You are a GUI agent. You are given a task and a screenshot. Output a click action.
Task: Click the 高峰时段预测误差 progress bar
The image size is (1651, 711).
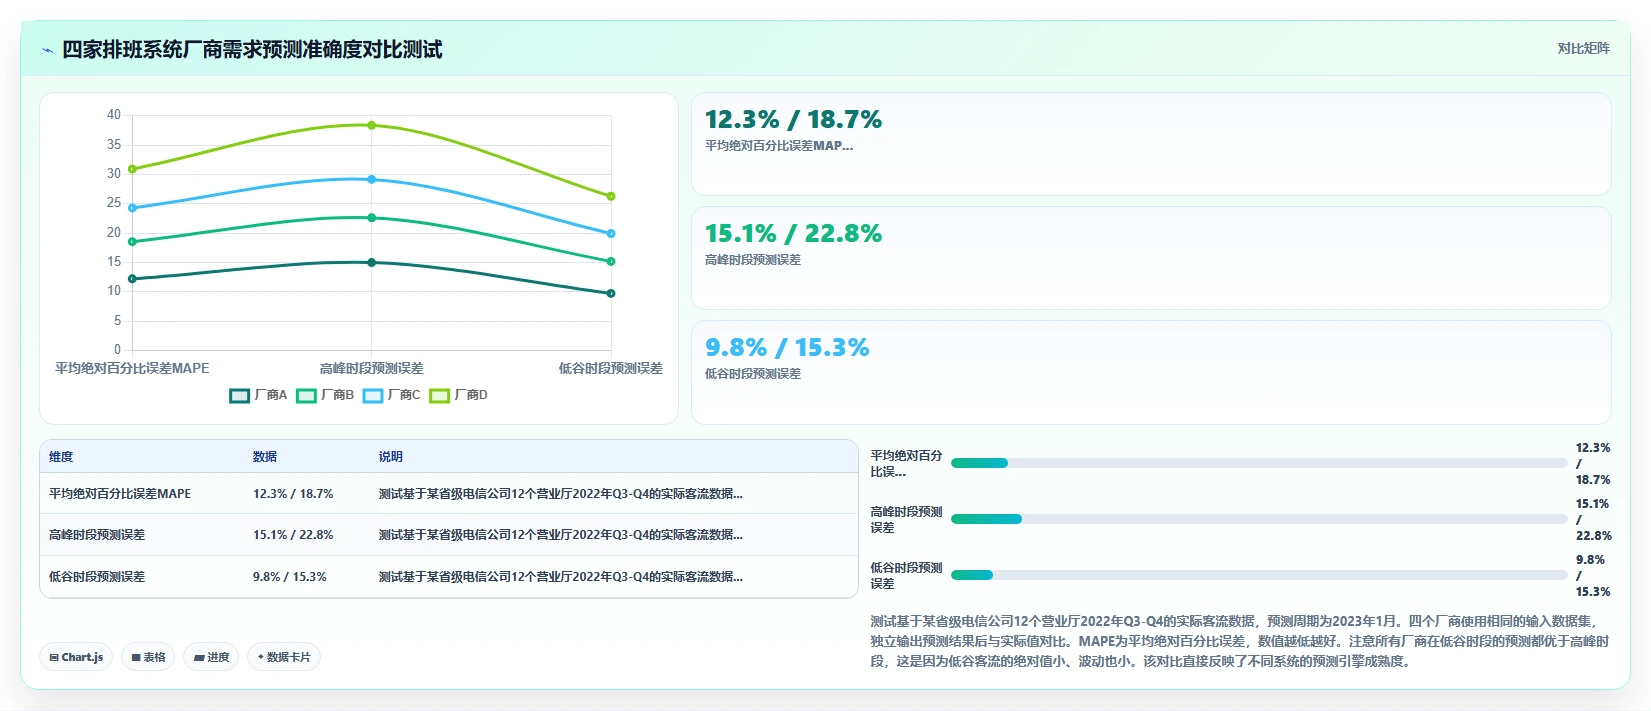(1259, 519)
